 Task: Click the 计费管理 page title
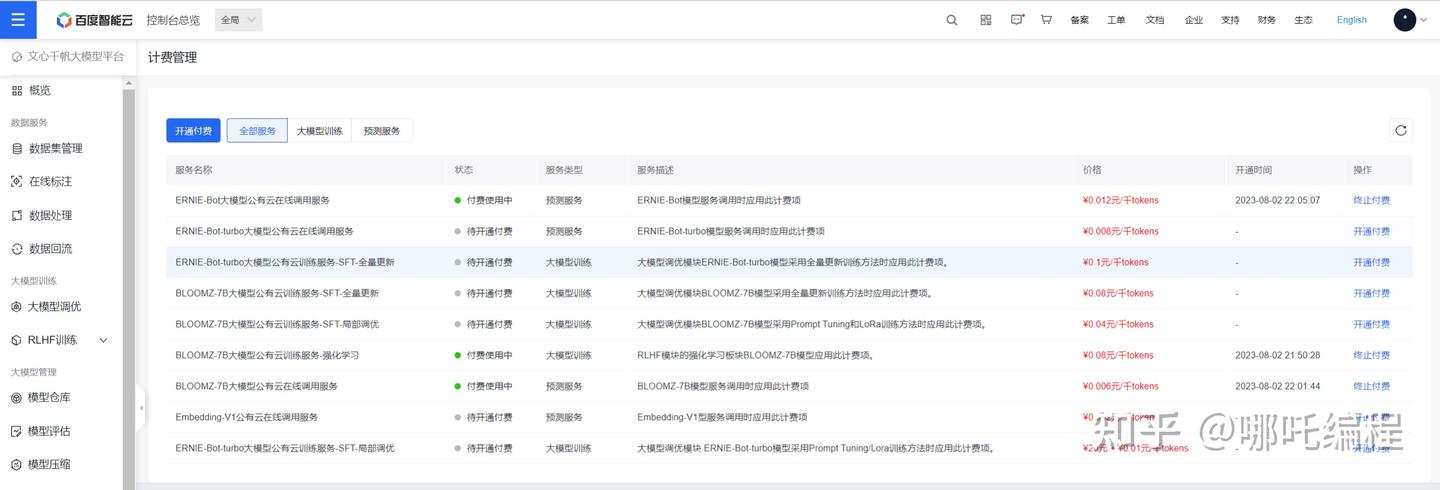coord(172,57)
